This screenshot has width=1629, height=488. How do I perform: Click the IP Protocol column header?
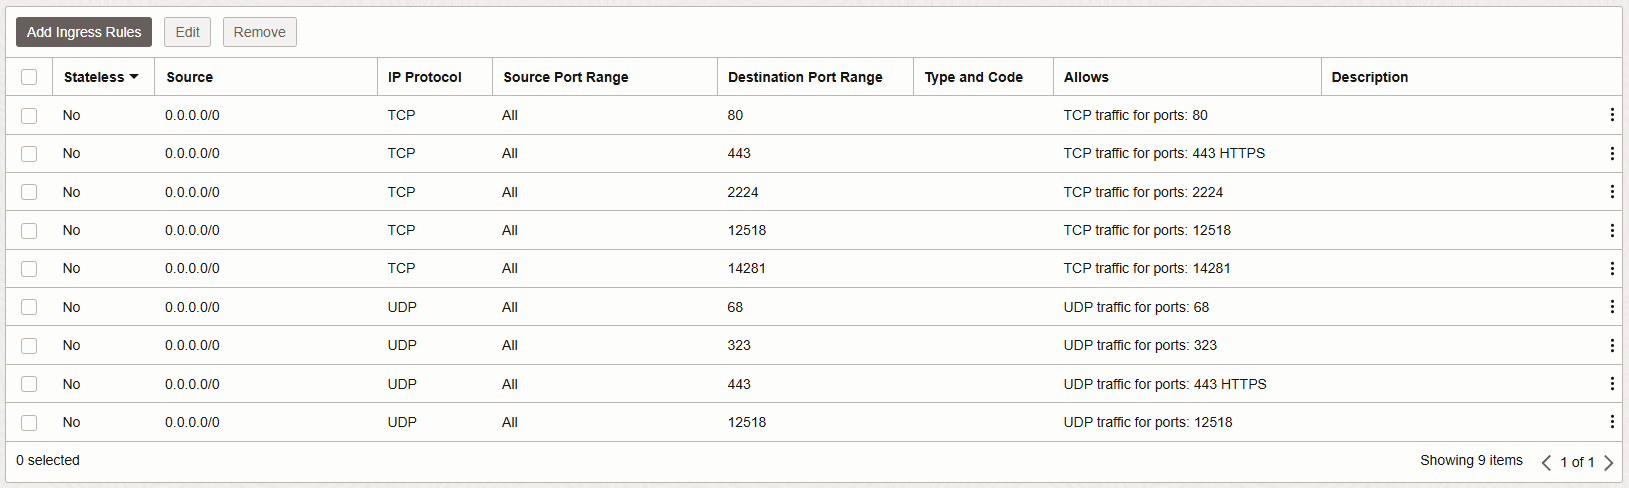425,77
